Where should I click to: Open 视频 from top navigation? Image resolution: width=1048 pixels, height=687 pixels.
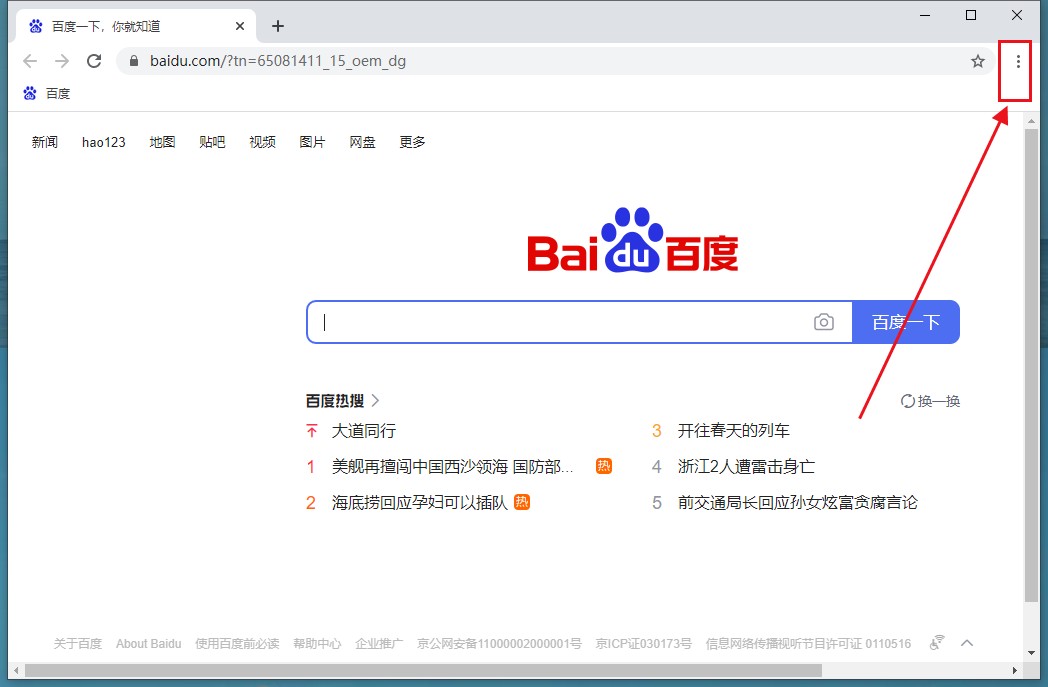[x=262, y=142]
